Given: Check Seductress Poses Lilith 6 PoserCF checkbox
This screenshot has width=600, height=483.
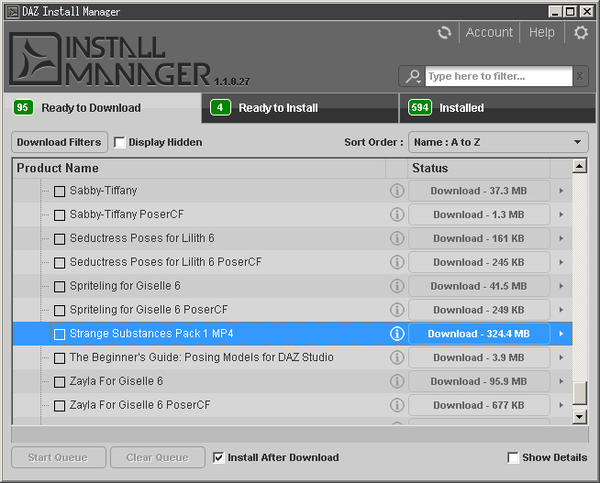Looking at the screenshot, I should click(59, 263).
